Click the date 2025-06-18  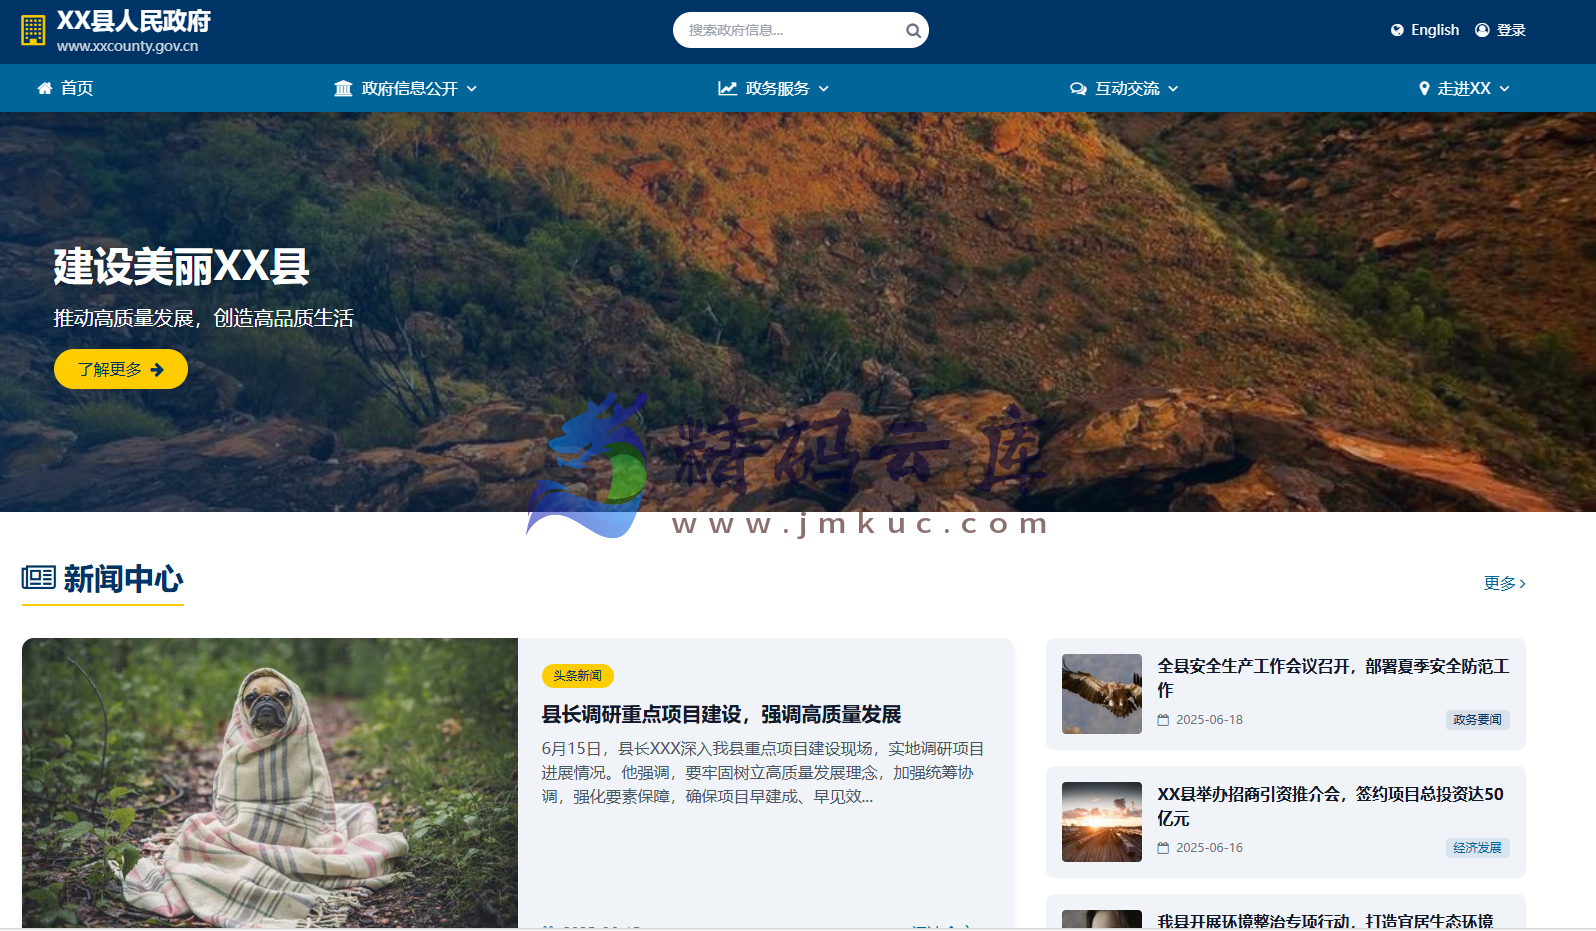tap(1209, 720)
